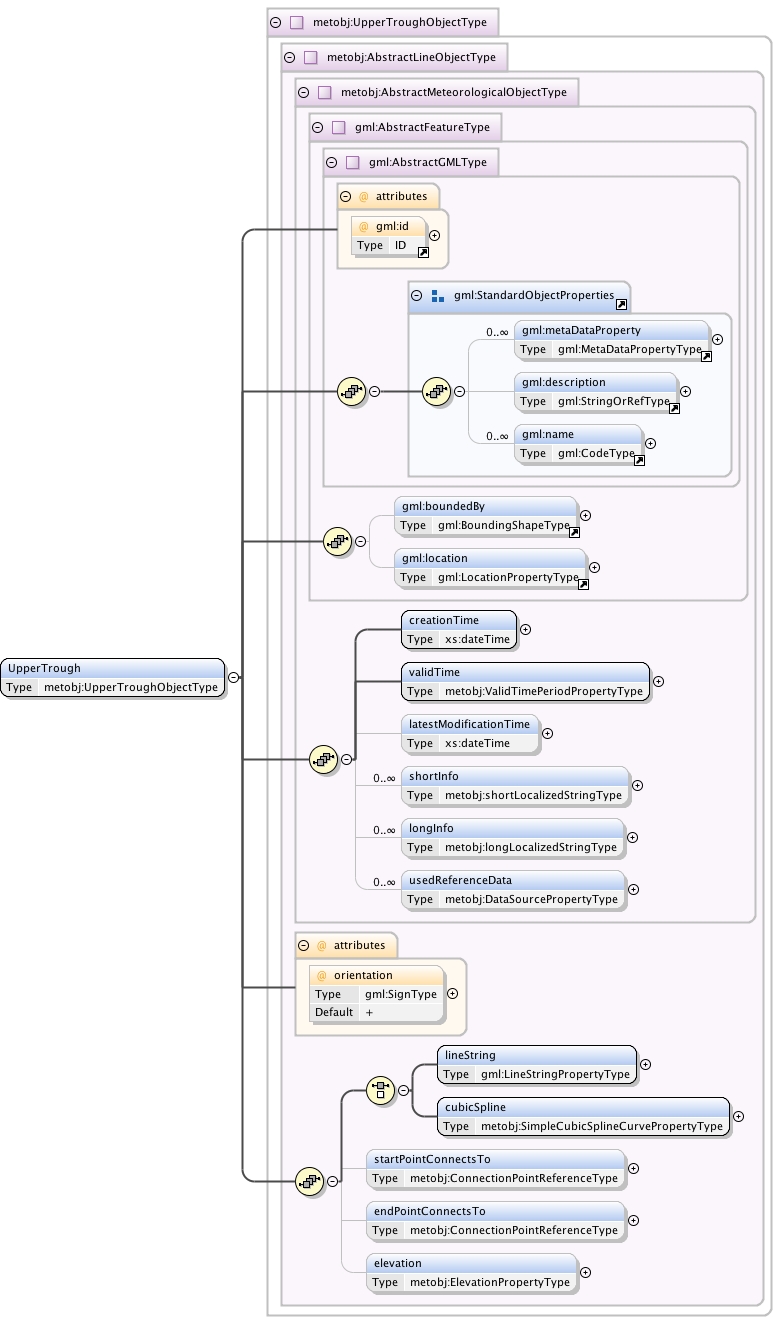Expand the shortInfo element plus icon
This screenshot has height=1317, width=773.
click(637, 786)
